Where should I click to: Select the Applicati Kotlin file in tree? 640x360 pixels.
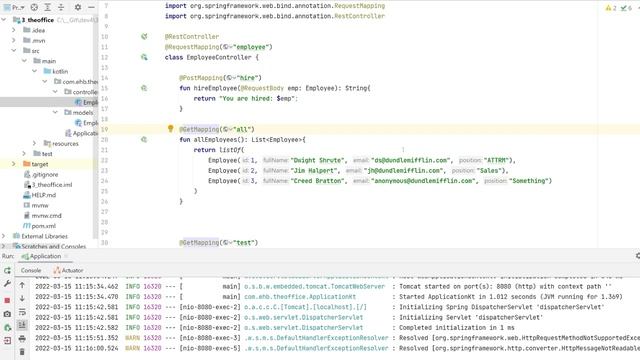81,133
